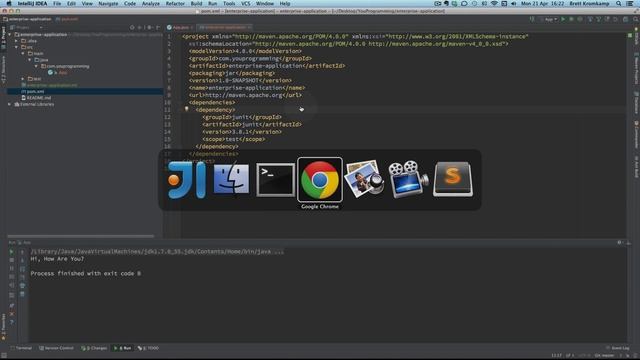Switch to the App.java editor tab
Viewport: 640px width, 360px height.
(x=180, y=27)
